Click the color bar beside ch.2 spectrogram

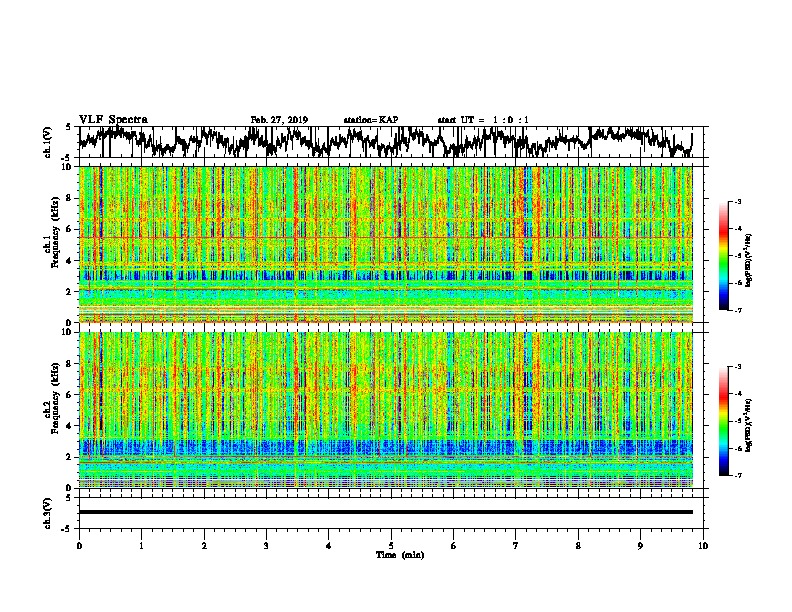[x=723, y=421]
